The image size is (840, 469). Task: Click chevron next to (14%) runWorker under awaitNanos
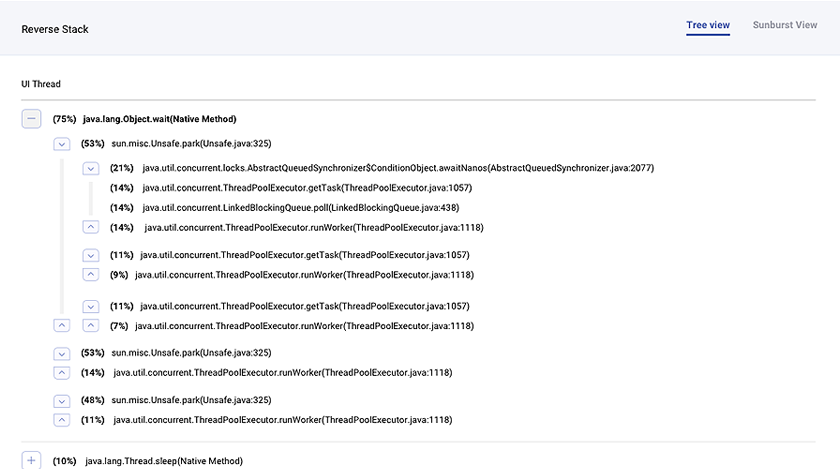pyautogui.click(x=91, y=228)
